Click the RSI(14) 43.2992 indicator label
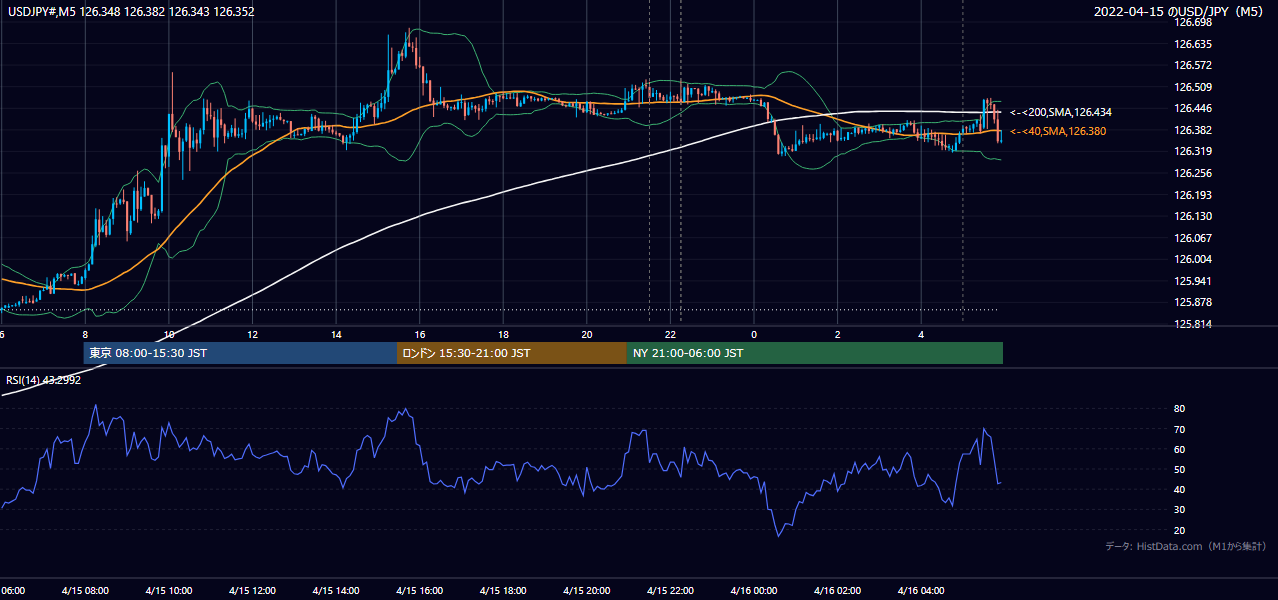The height and width of the screenshot is (600, 1278). pos(44,380)
